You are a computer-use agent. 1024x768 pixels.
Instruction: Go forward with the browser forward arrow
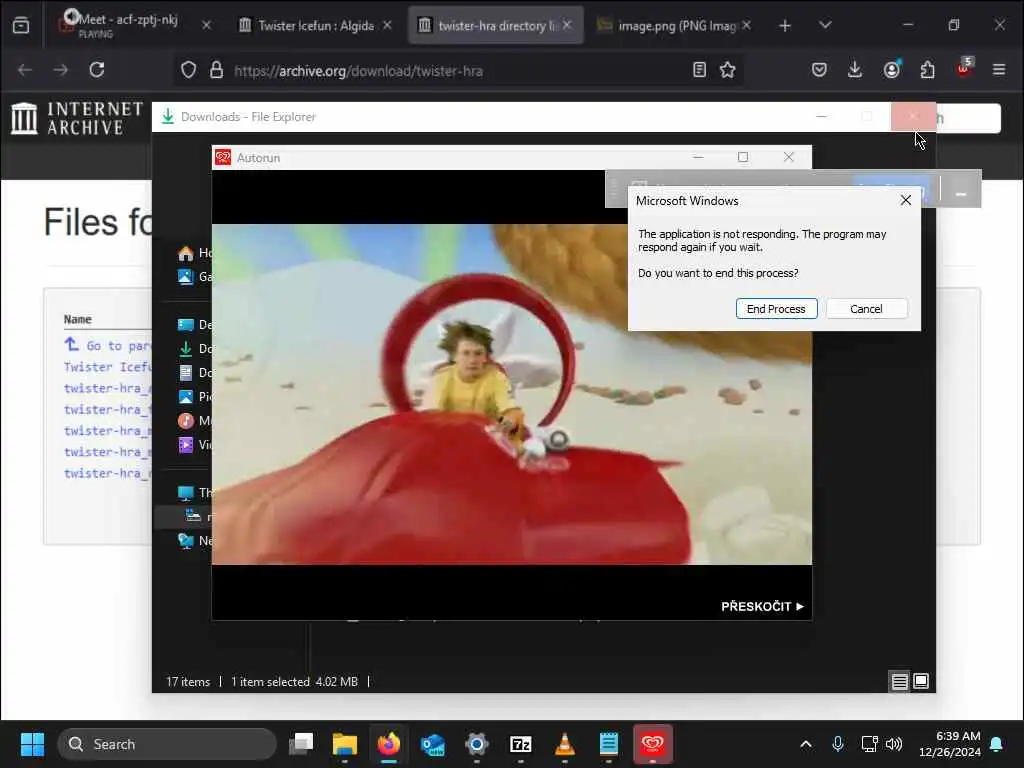point(61,69)
